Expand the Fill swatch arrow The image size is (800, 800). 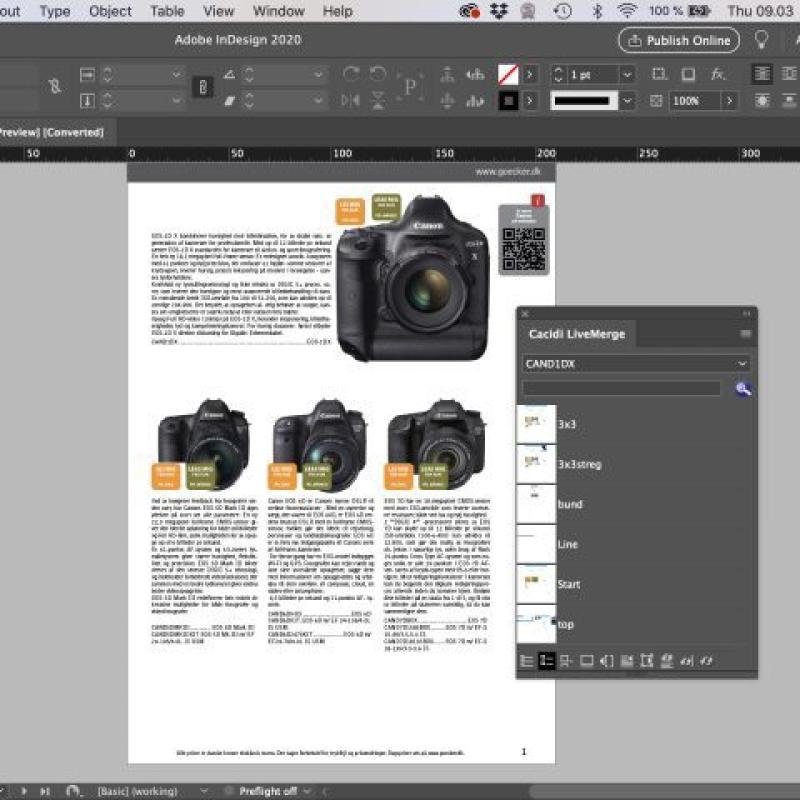[x=530, y=75]
